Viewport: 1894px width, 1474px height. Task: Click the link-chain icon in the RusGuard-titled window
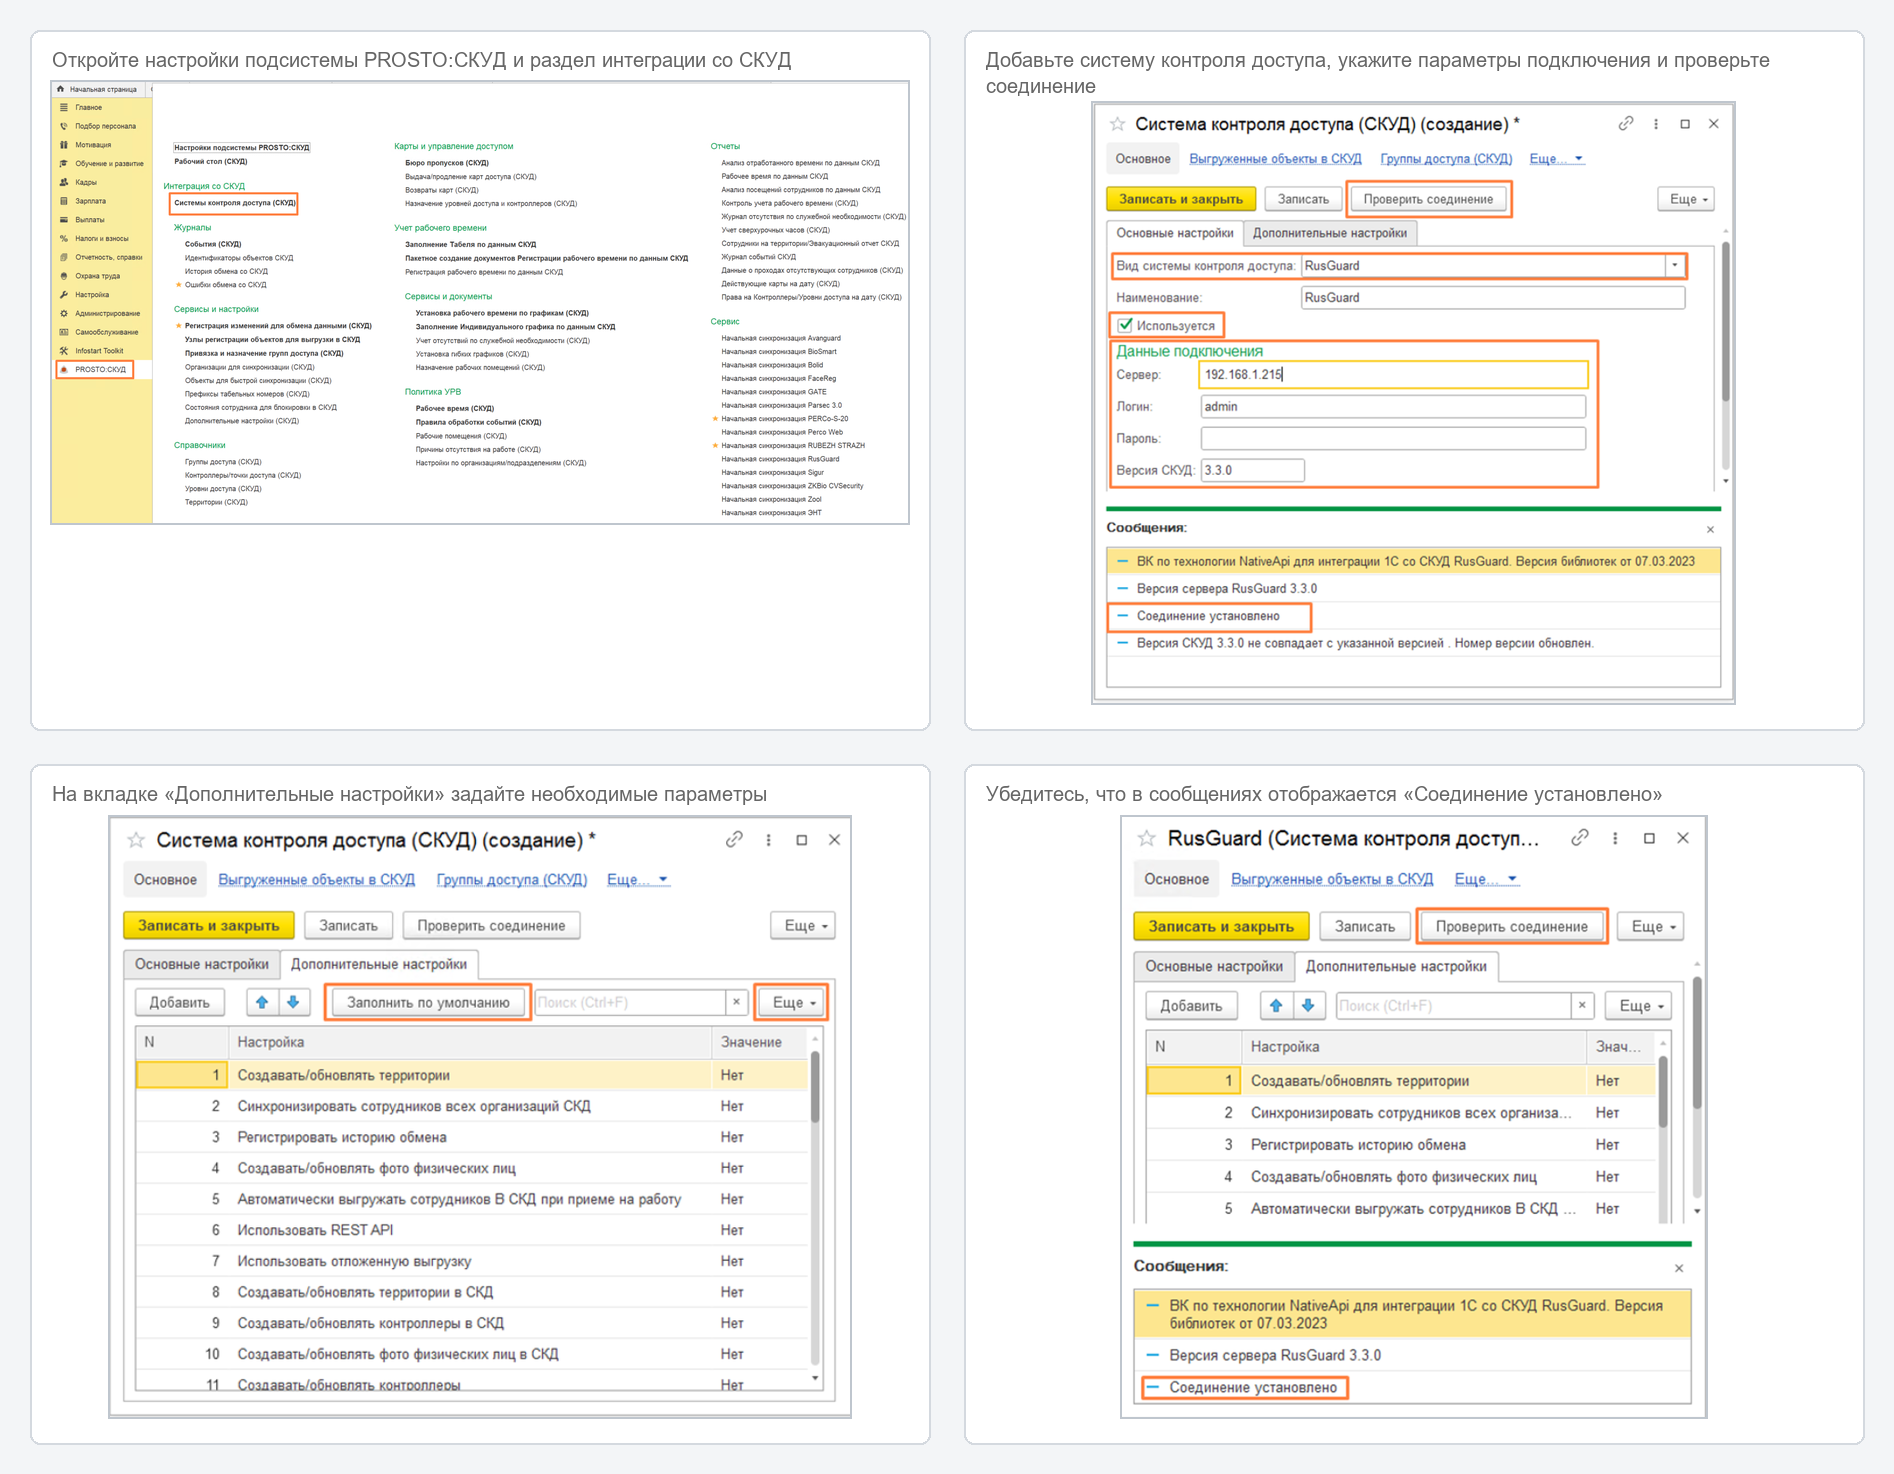pyautogui.click(x=1580, y=838)
